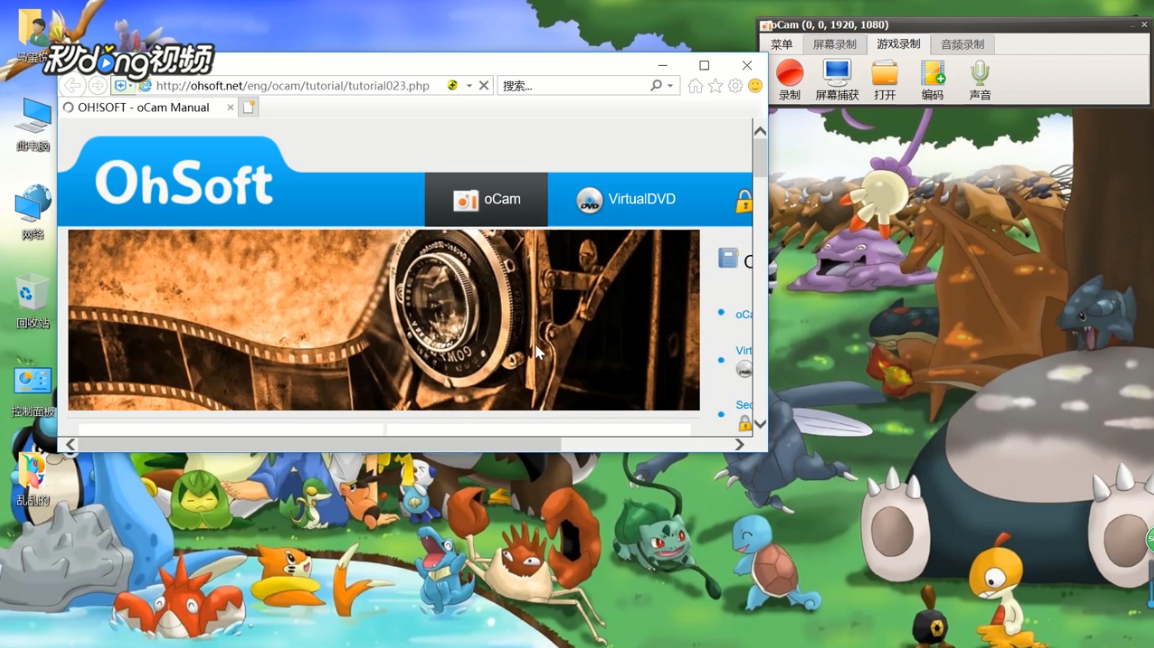Stop page loading with X button
This screenshot has width=1154, height=648.
tap(484, 85)
